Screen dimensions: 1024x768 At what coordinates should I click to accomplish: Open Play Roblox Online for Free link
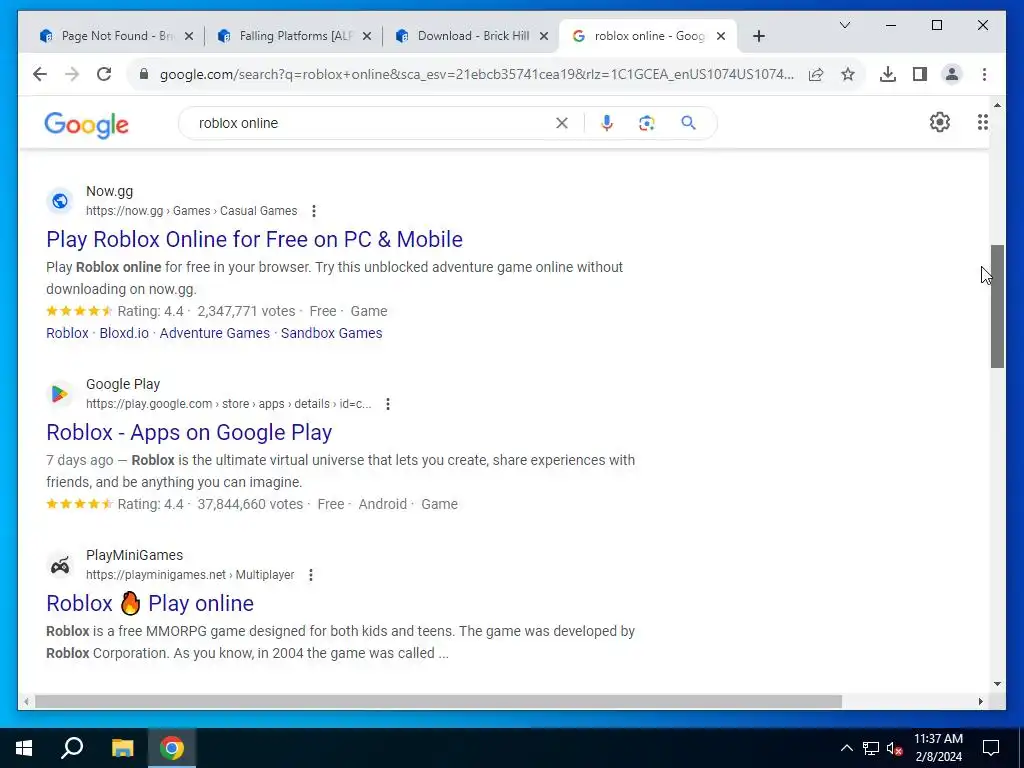point(255,240)
